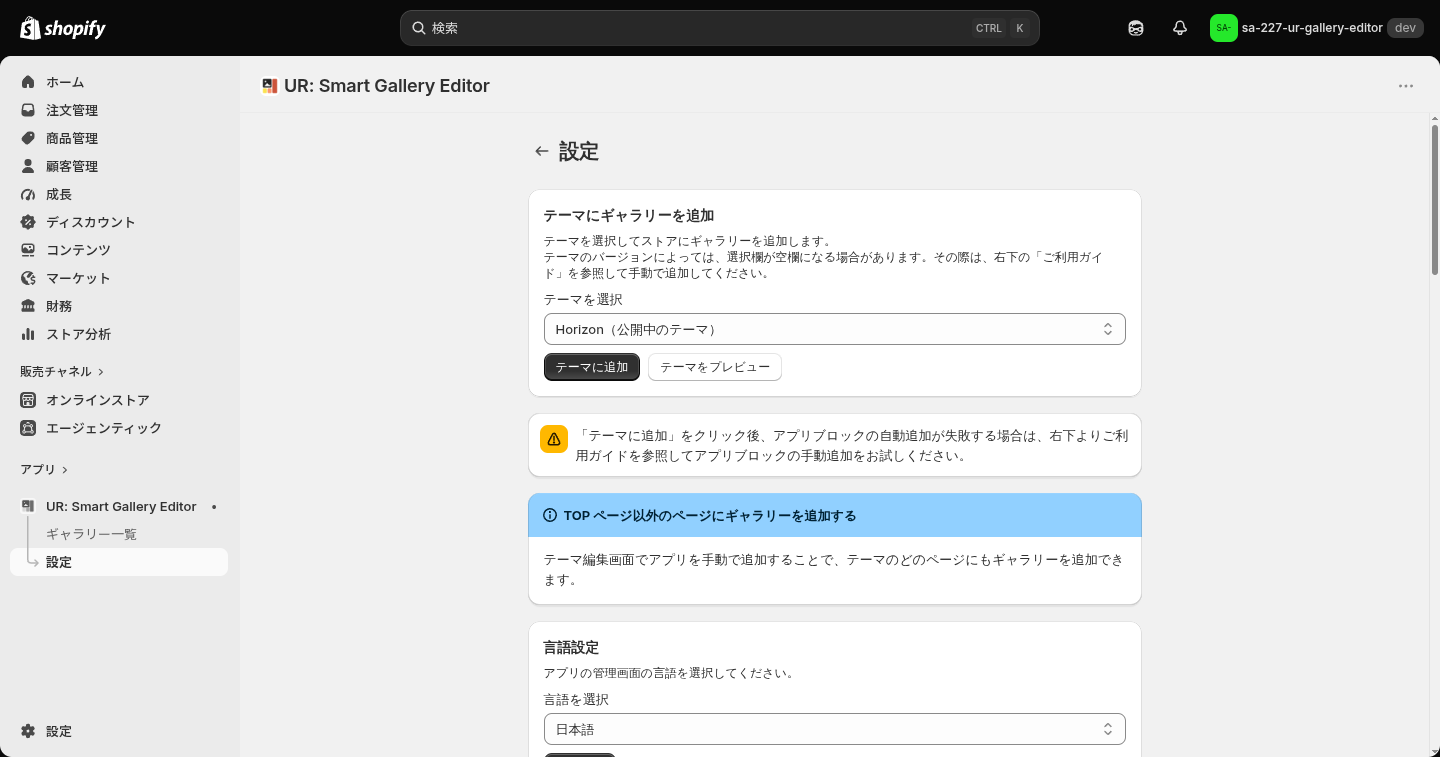Click the info icon in blue banner
The height and width of the screenshot is (757, 1440).
(549, 516)
